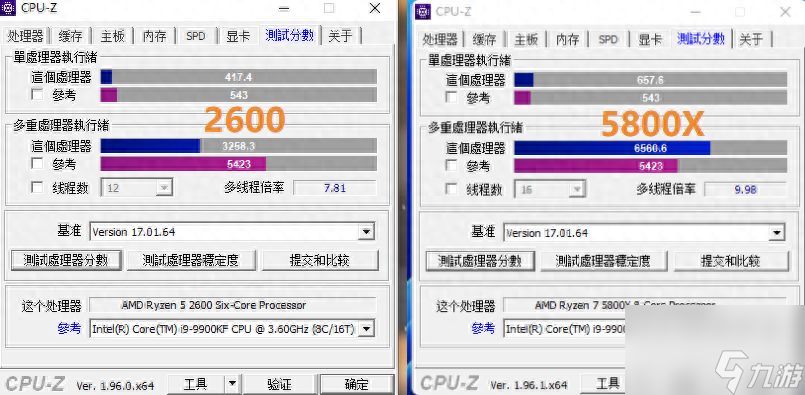The height and width of the screenshot is (395, 805).
Task: Open 基准 Version dropdown in right window
Action: tap(644, 233)
